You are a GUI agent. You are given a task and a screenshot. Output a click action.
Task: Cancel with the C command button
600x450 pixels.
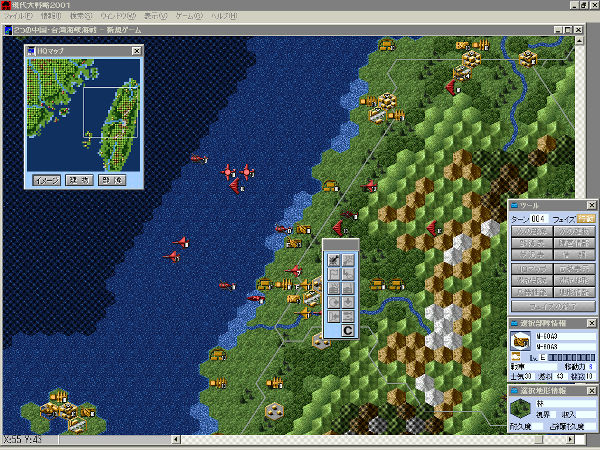(x=347, y=330)
